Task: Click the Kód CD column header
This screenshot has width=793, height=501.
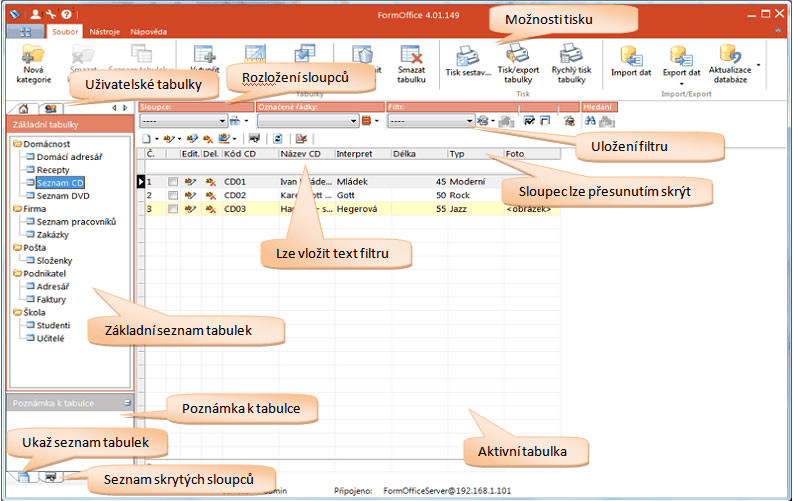Action: tap(250, 154)
